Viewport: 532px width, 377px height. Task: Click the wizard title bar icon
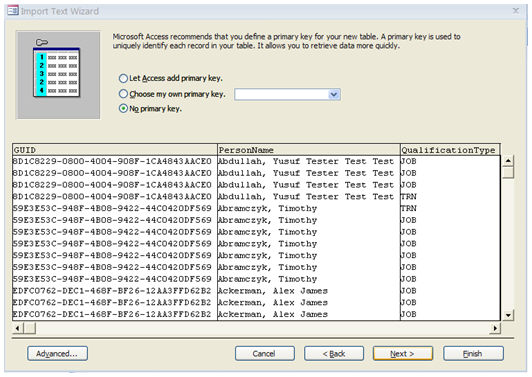(x=13, y=11)
